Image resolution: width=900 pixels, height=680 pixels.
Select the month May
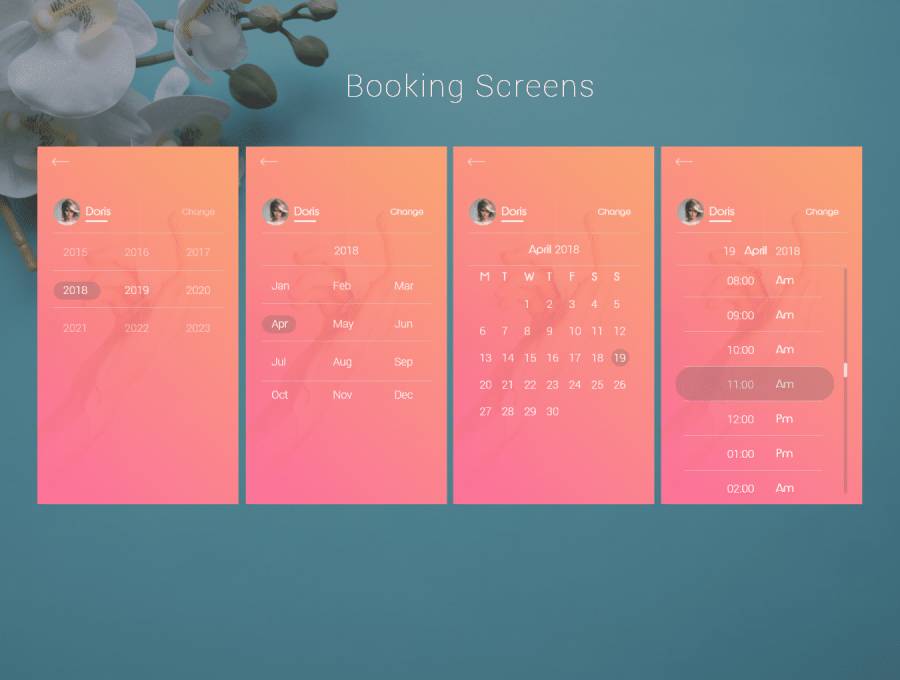coord(343,324)
